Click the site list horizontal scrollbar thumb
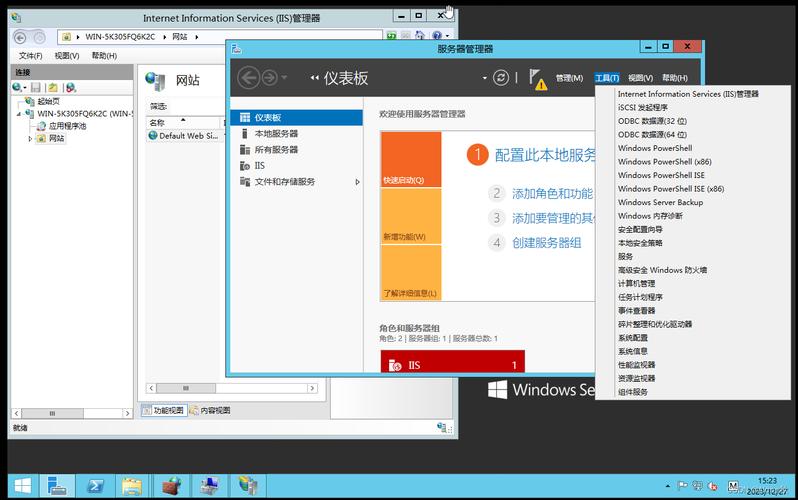798x500 pixels. point(186,388)
